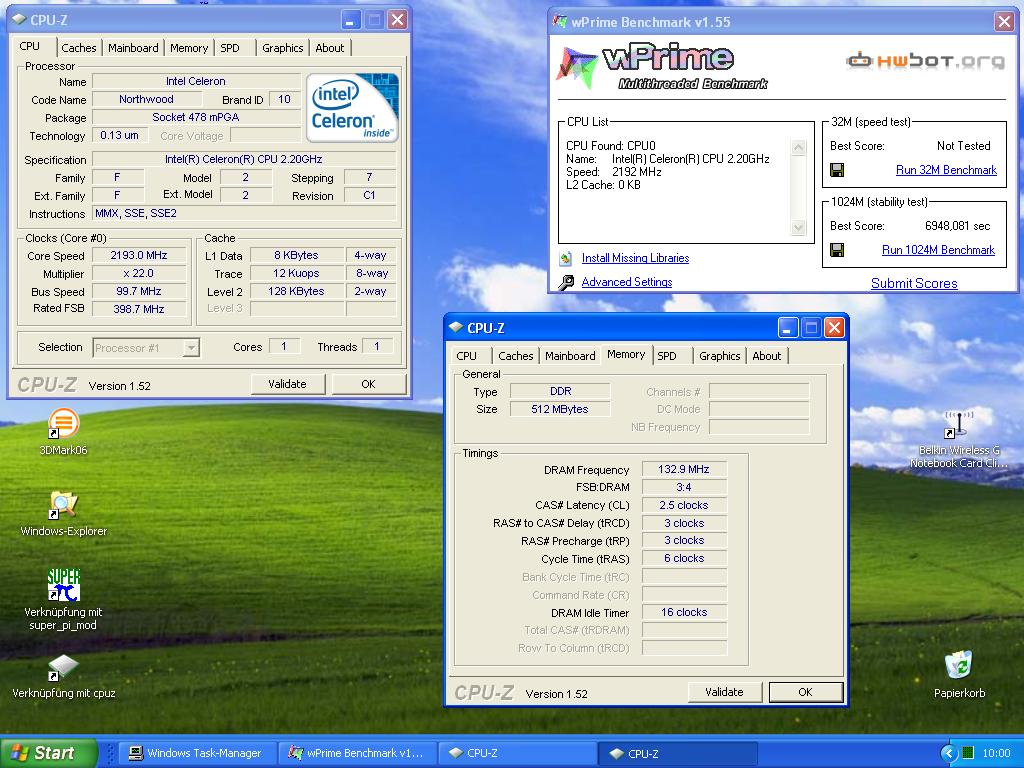Switch to wPrime Benchmark in taskbar
This screenshot has width=1024, height=768.
click(x=357, y=753)
